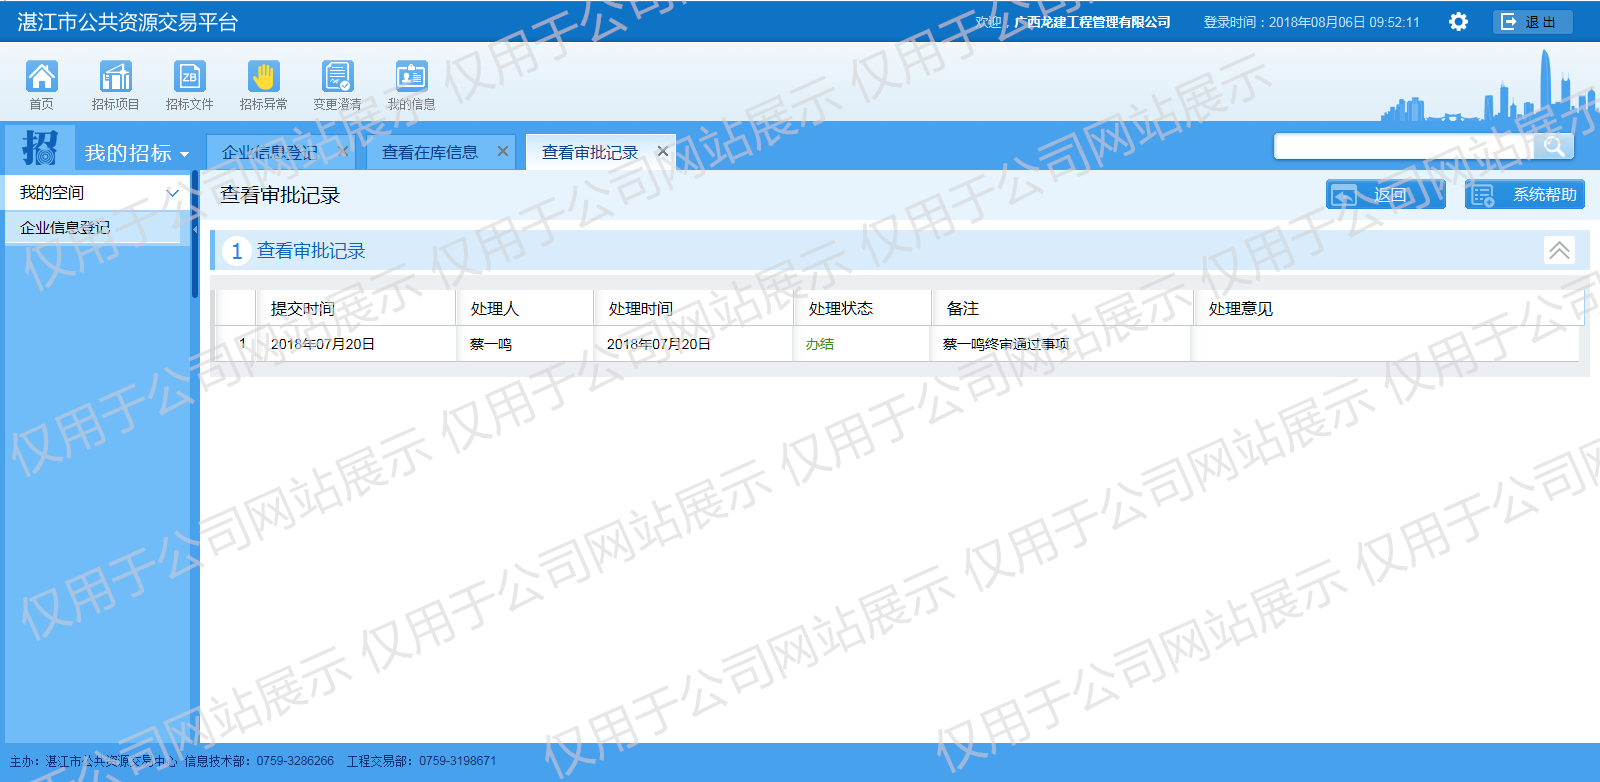
Task: Open the 招标项目 toolbar icon
Action: point(116,84)
